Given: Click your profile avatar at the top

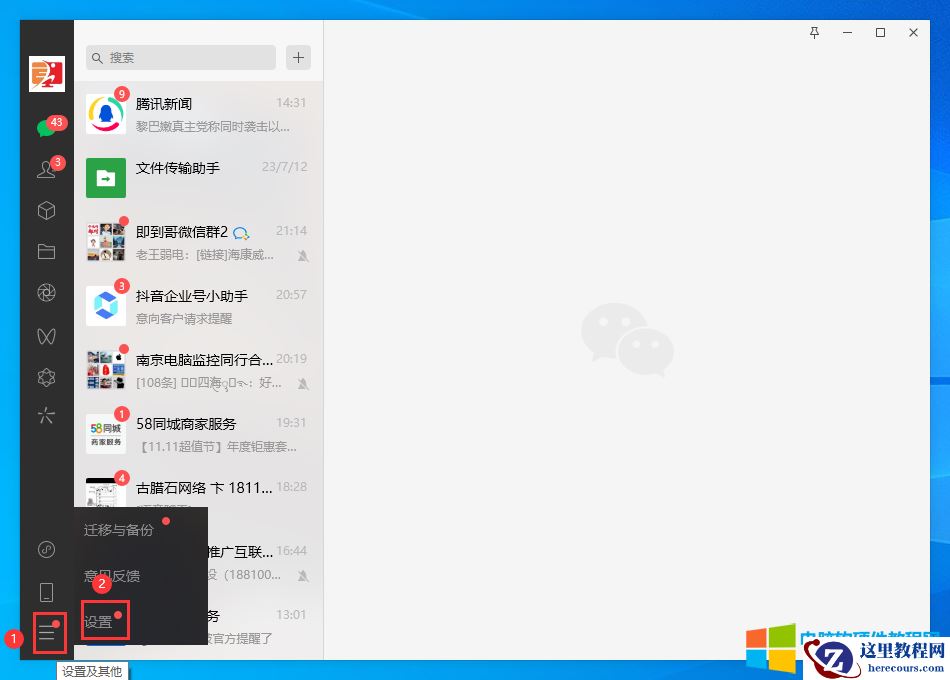Looking at the screenshot, I should click(x=46, y=74).
